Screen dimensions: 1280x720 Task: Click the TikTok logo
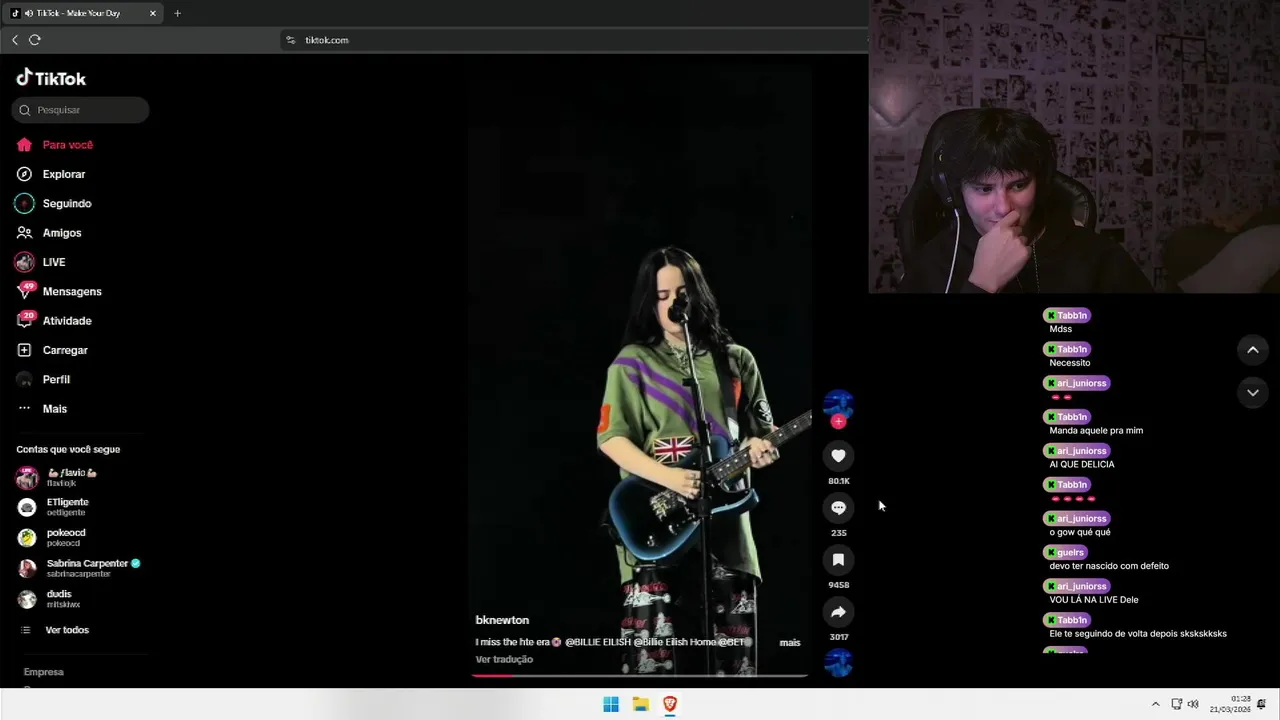tap(51, 78)
